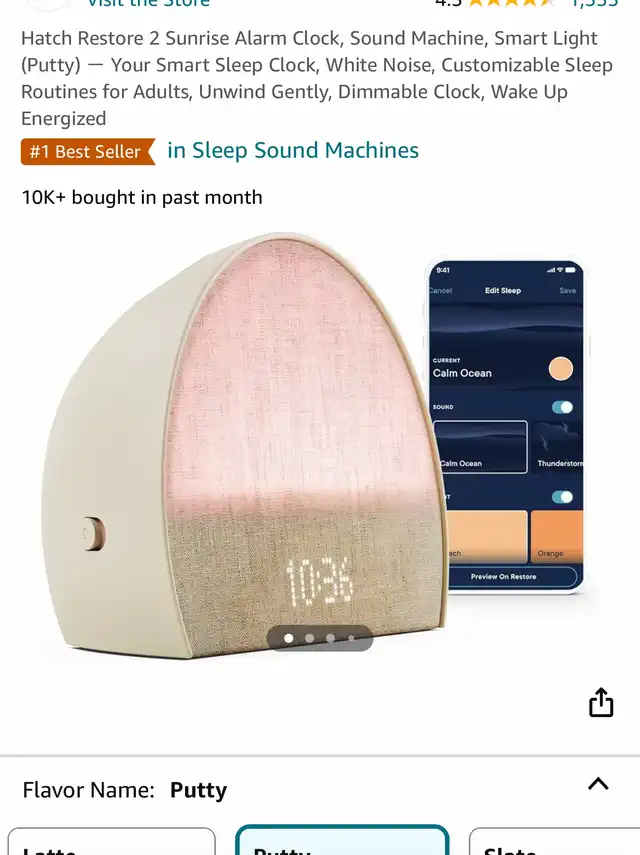Go to the third image carousel dot
This screenshot has height=855, width=640.
pos(330,638)
